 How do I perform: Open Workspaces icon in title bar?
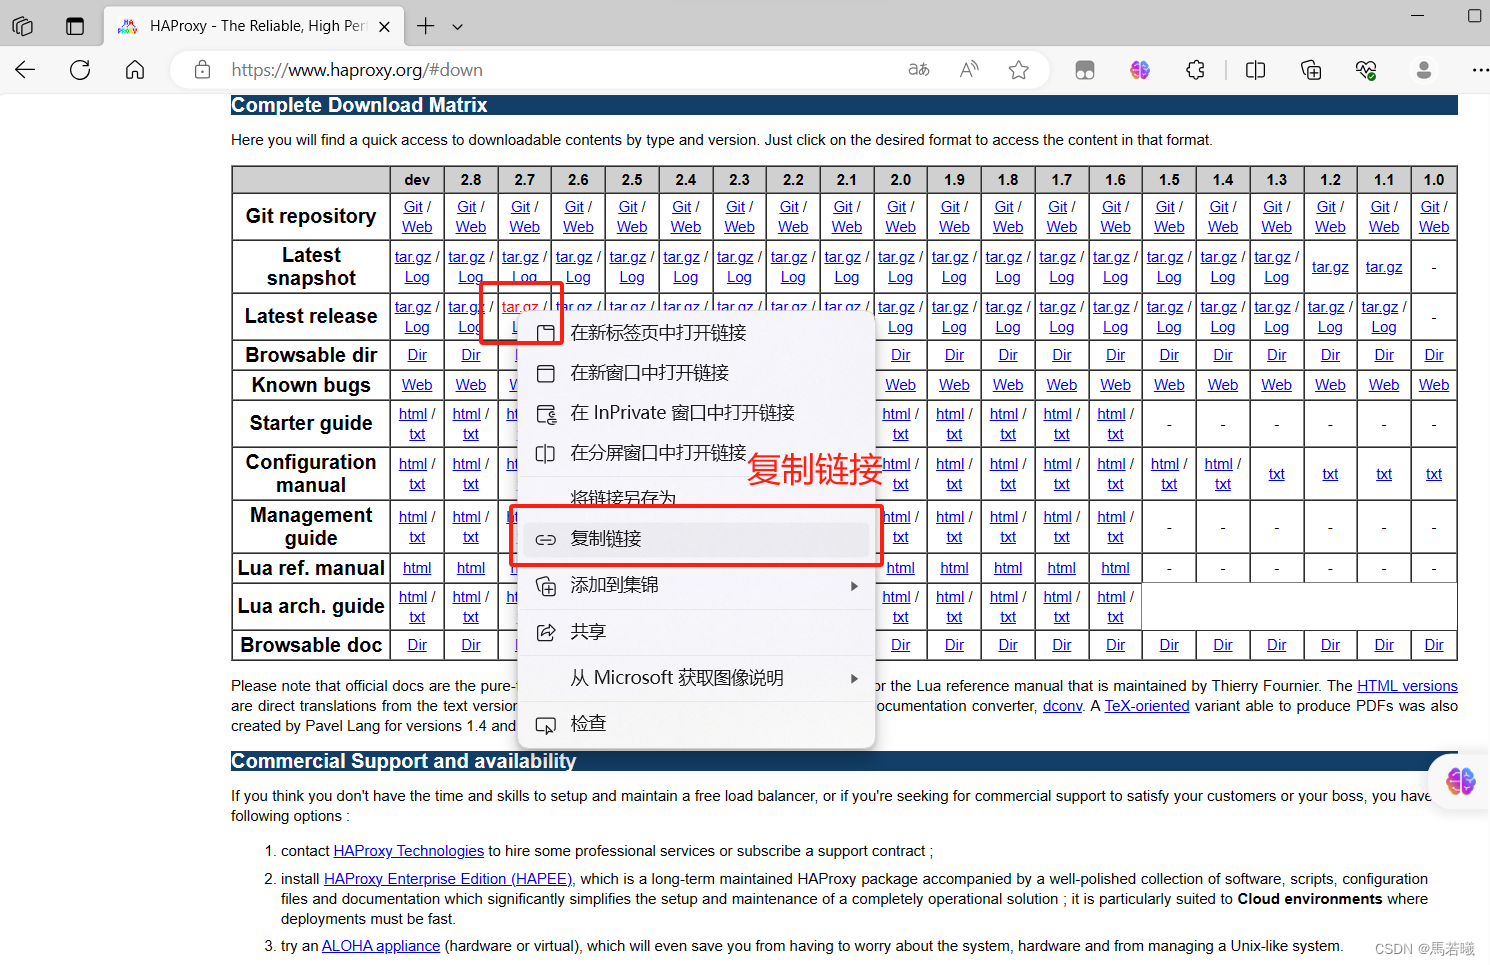23,26
